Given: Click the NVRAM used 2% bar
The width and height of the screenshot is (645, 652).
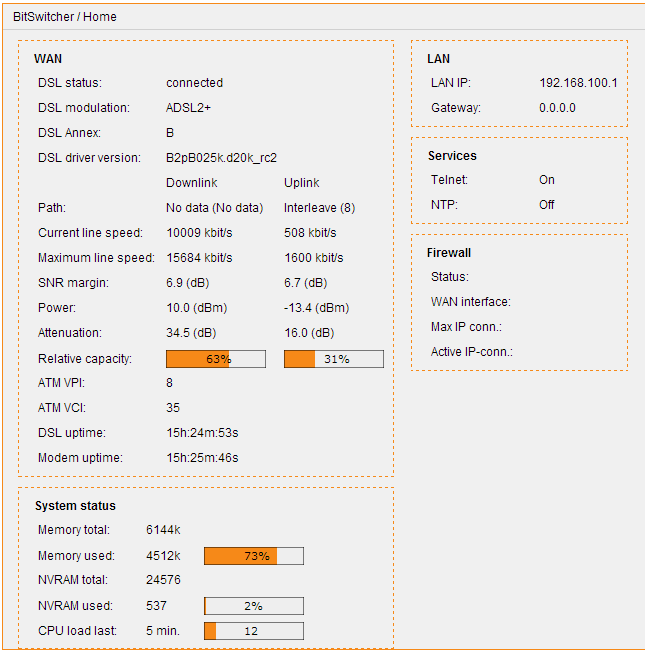Looking at the screenshot, I should [x=254, y=606].
